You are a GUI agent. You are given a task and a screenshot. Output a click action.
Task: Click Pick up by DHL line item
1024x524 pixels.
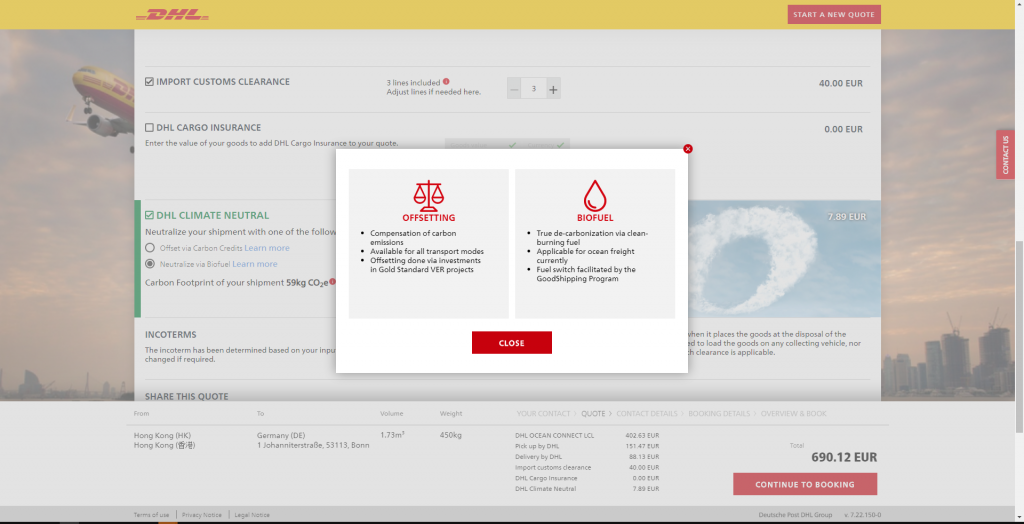(537, 446)
